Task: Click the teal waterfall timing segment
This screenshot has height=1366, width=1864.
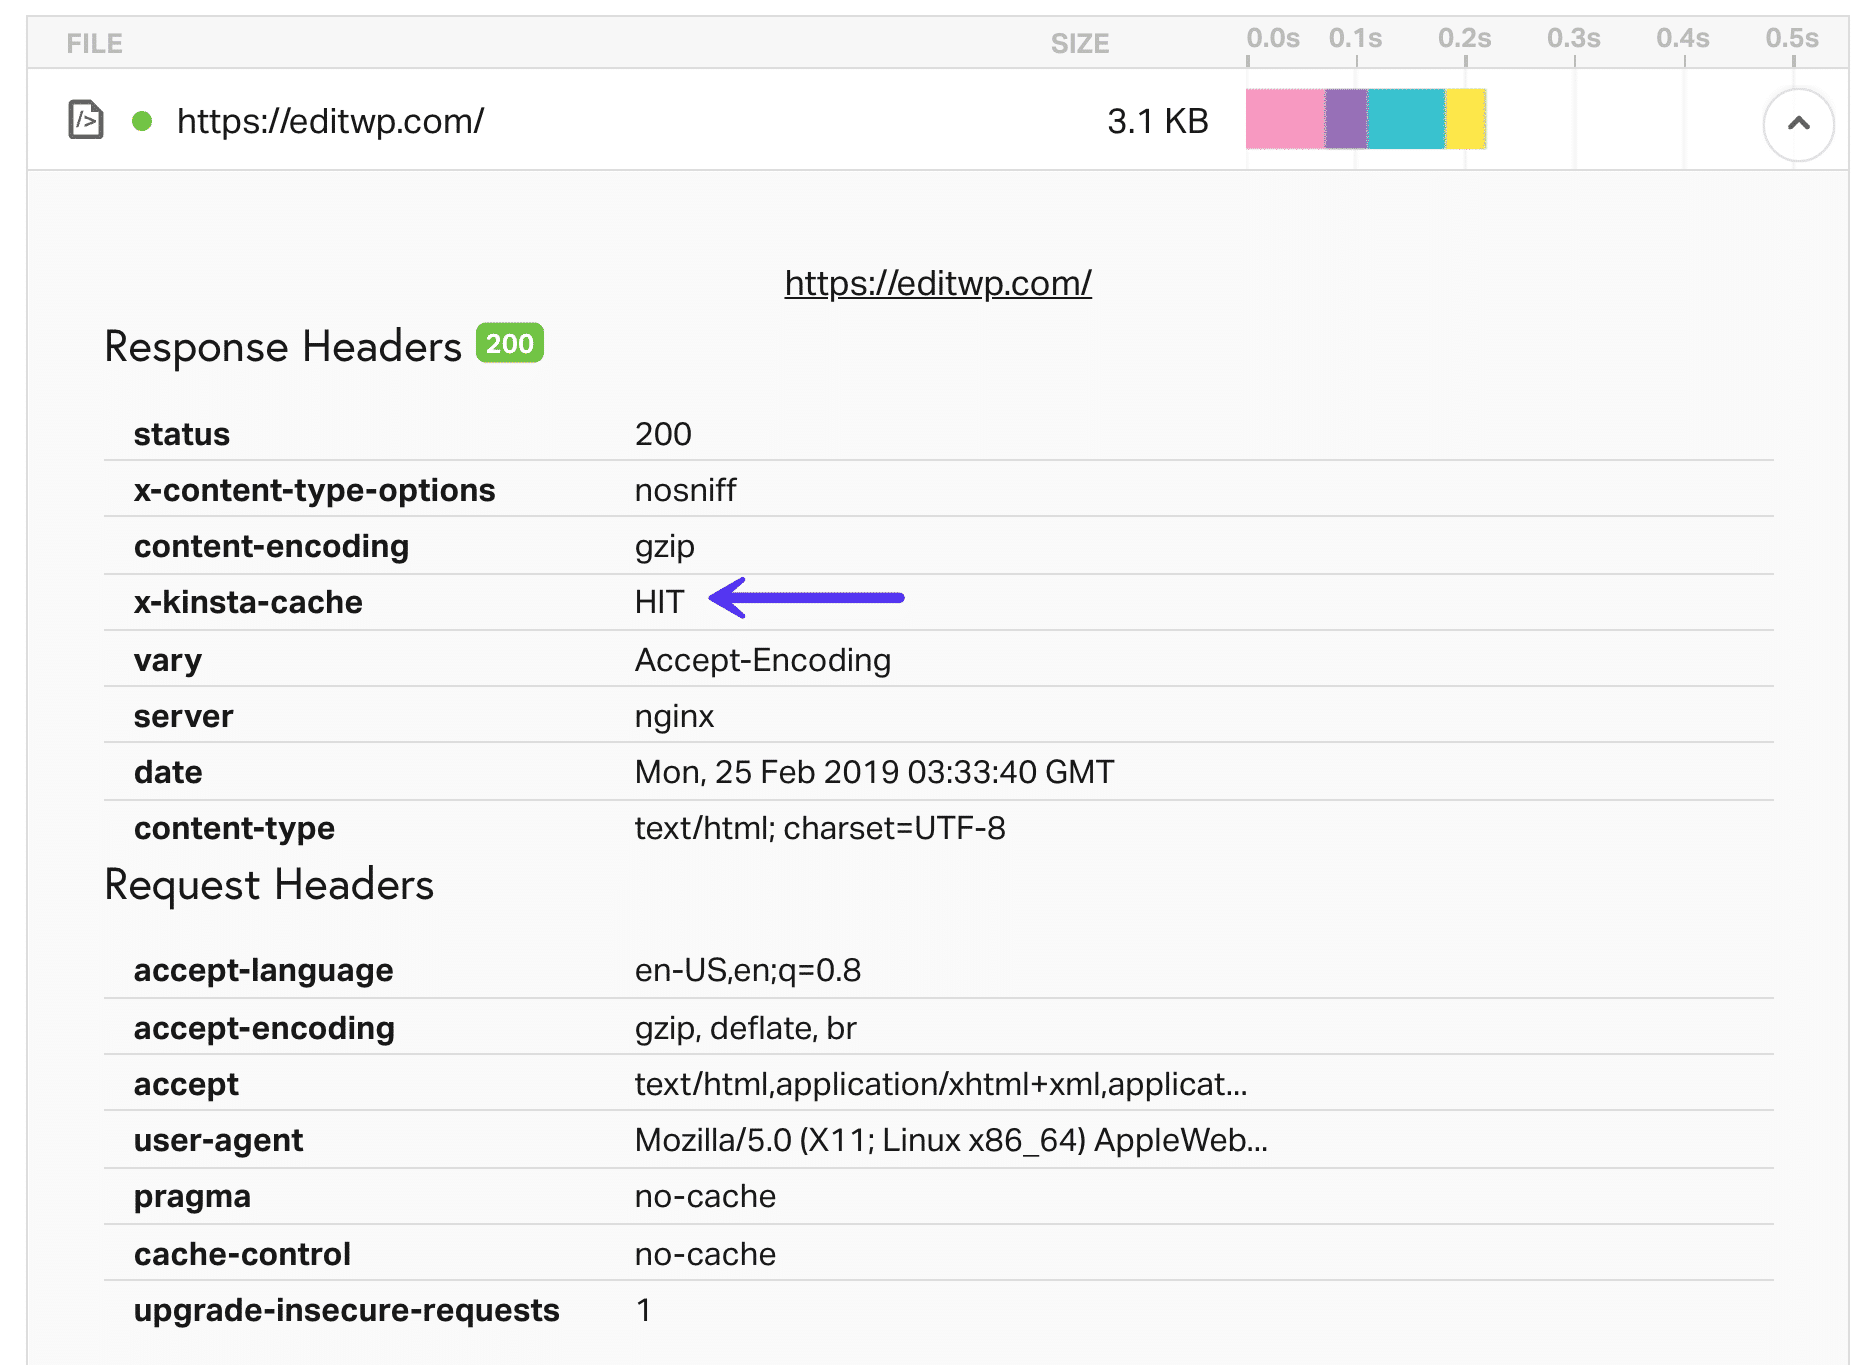Action: click(x=1404, y=119)
